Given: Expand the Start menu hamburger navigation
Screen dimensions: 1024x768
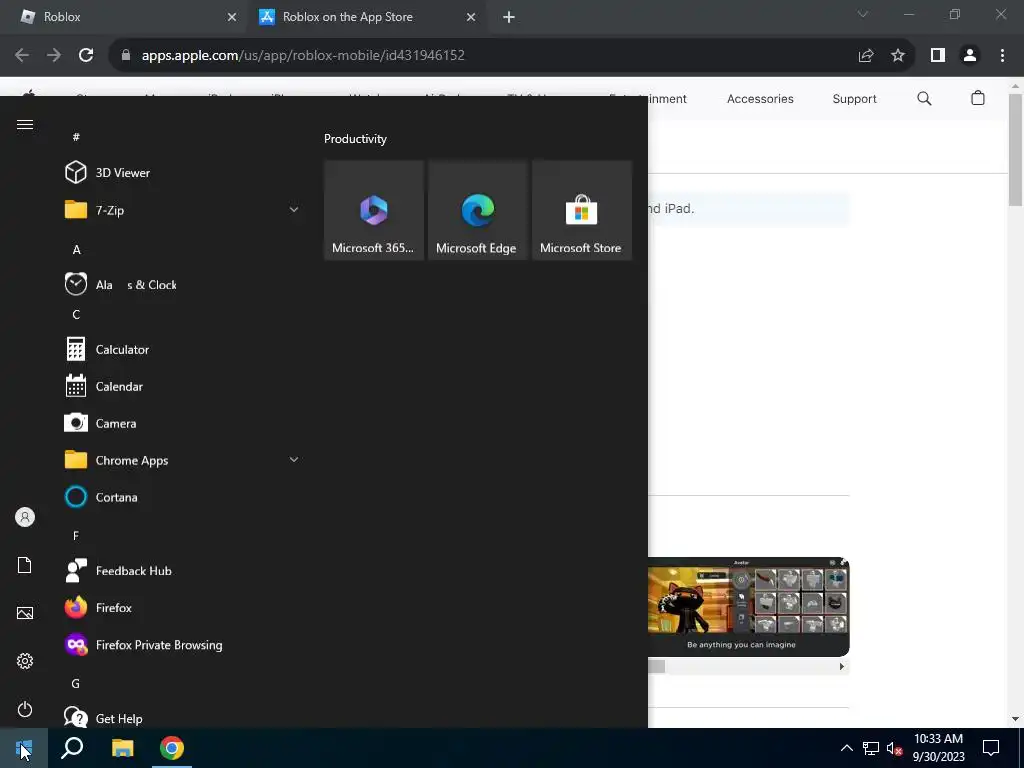Looking at the screenshot, I should coord(25,124).
